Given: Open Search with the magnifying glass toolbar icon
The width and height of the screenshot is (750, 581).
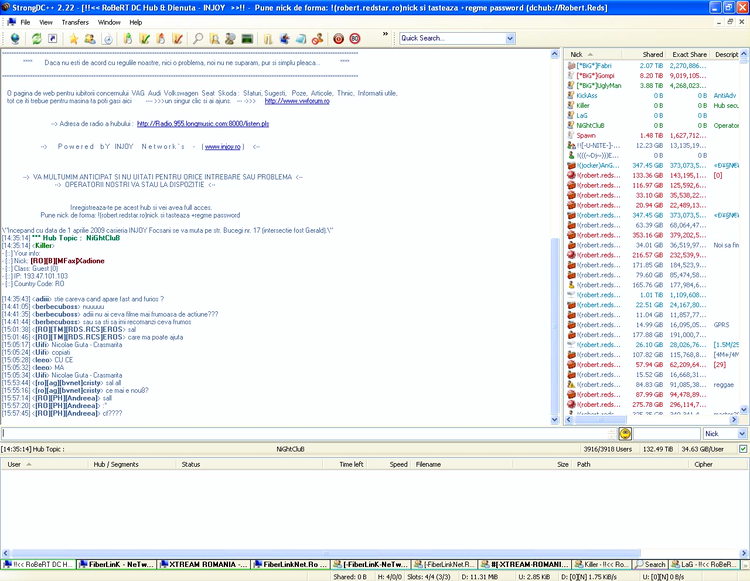Looking at the screenshot, I should coord(198,39).
